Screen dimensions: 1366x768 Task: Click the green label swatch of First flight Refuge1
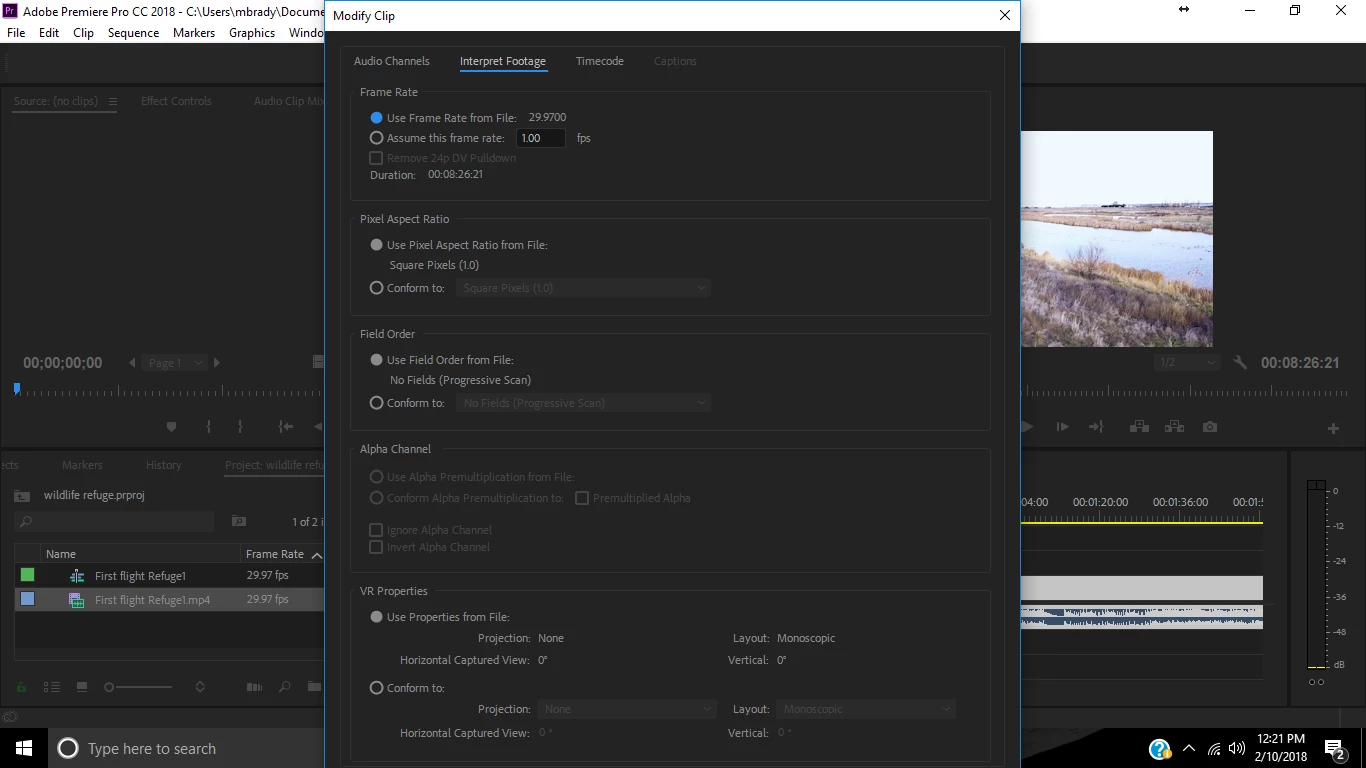28,575
